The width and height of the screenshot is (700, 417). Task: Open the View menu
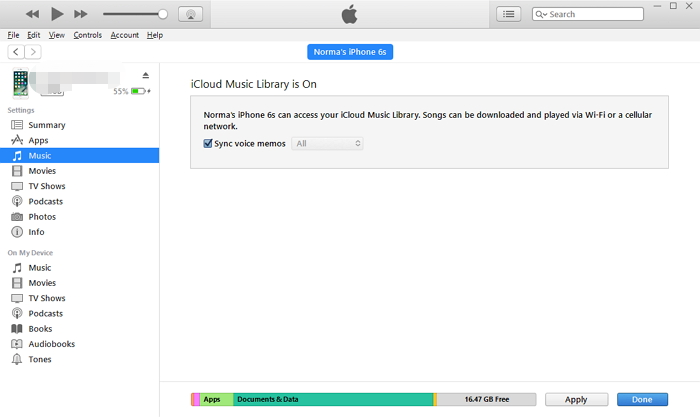click(x=57, y=35)
